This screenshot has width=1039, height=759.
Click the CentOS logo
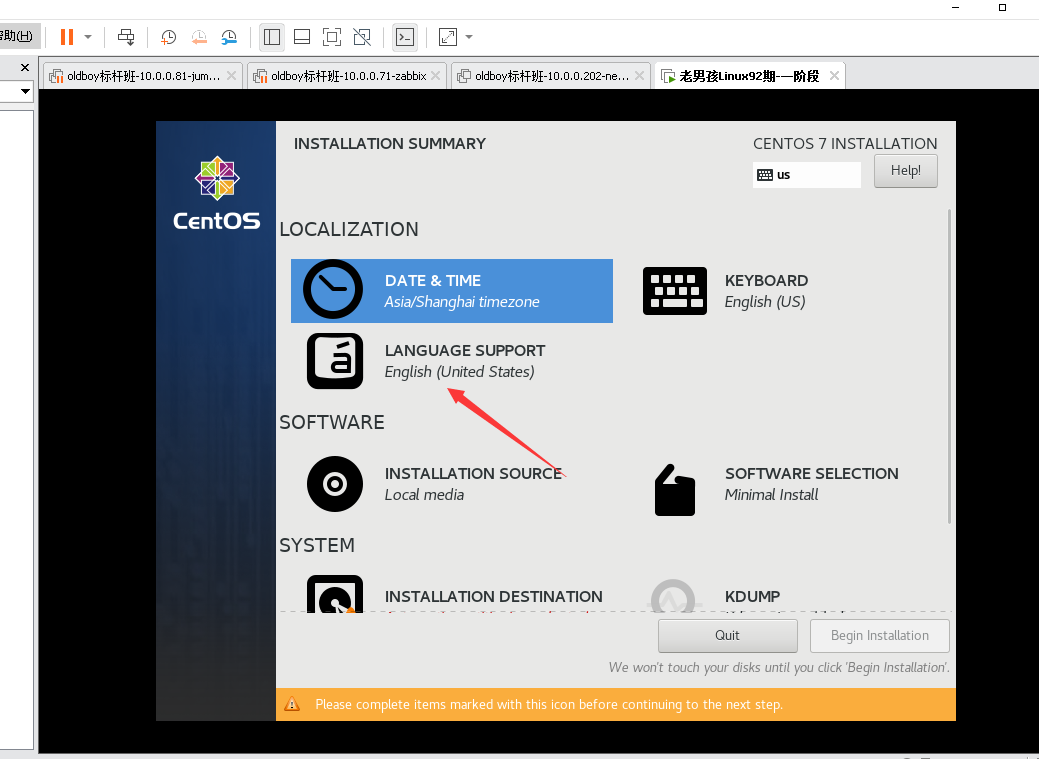click(x=216, y=194)
